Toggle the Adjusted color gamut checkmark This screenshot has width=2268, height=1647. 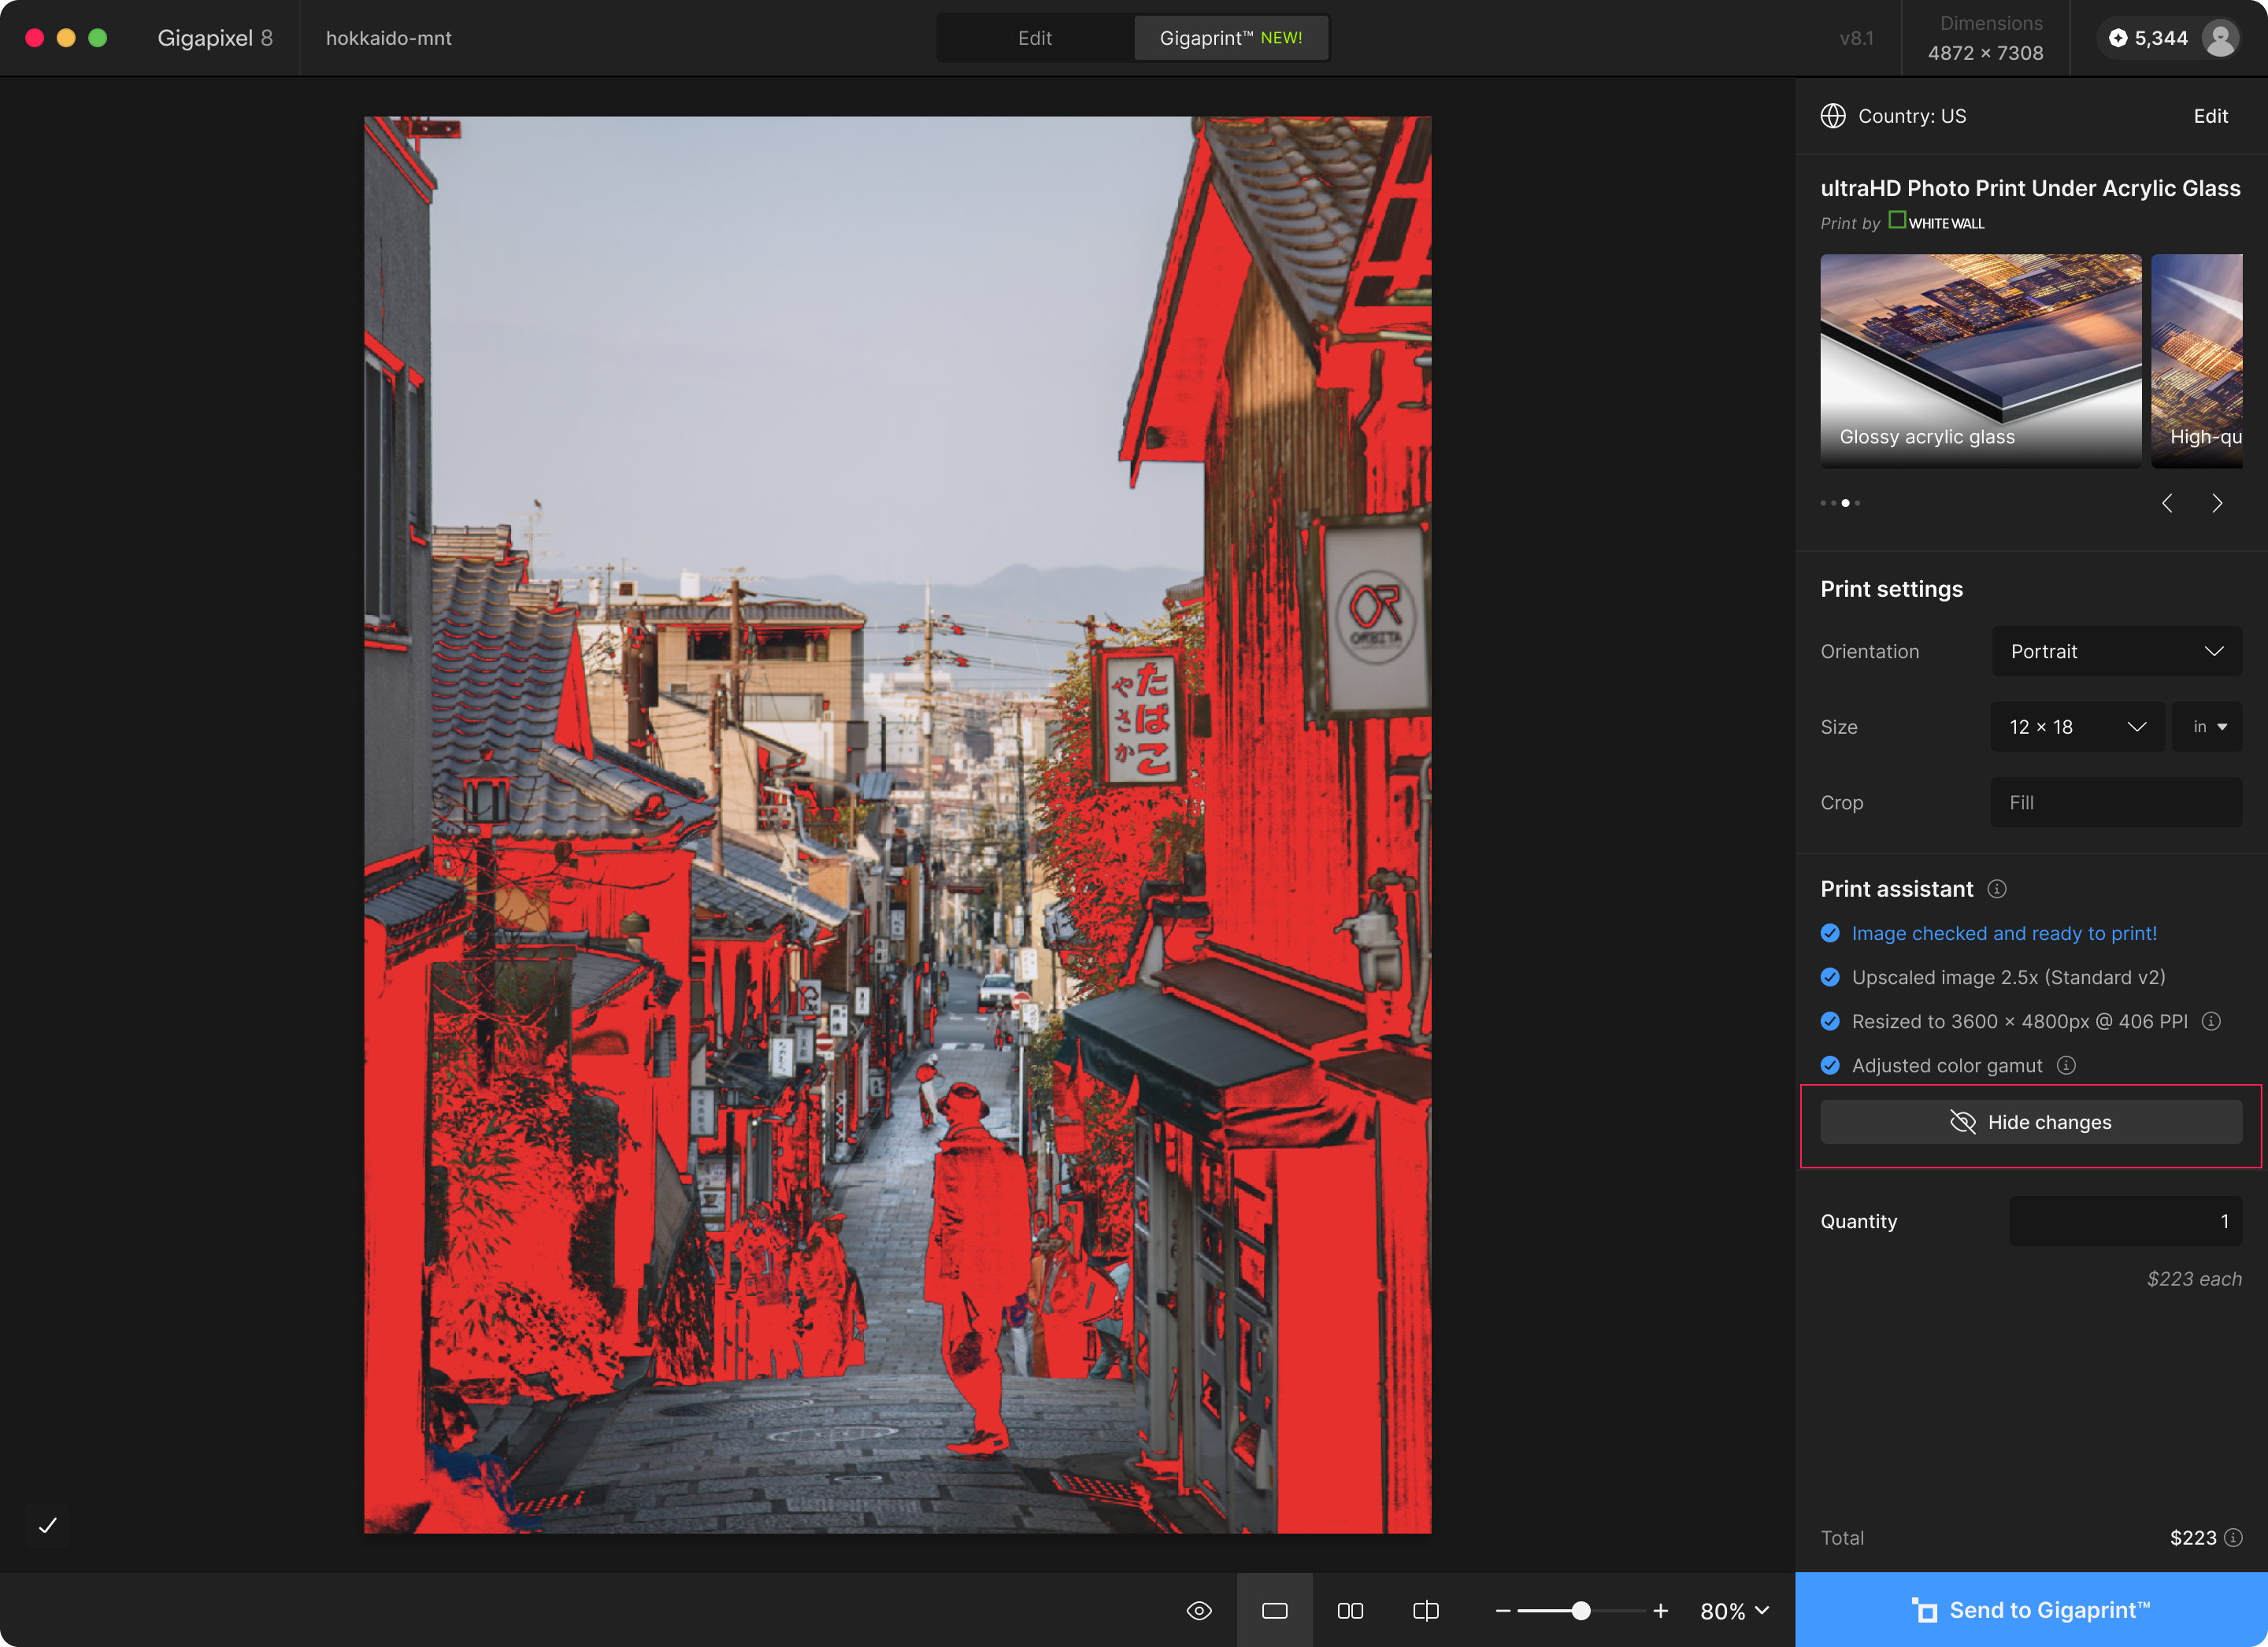point(1830,1065)
